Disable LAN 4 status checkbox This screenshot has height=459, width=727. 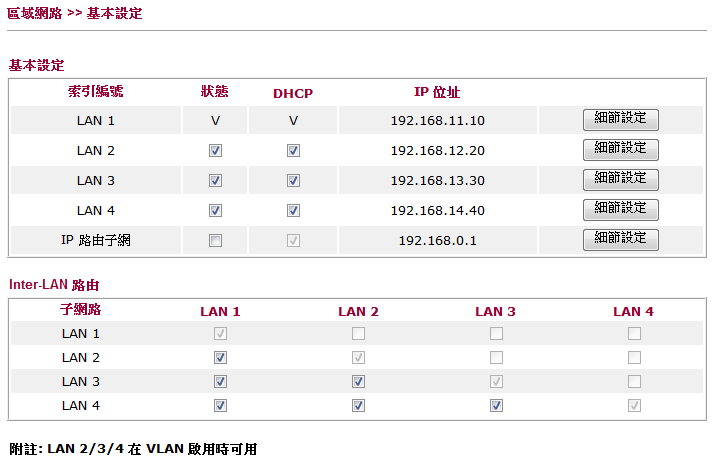tap(215, 211)
